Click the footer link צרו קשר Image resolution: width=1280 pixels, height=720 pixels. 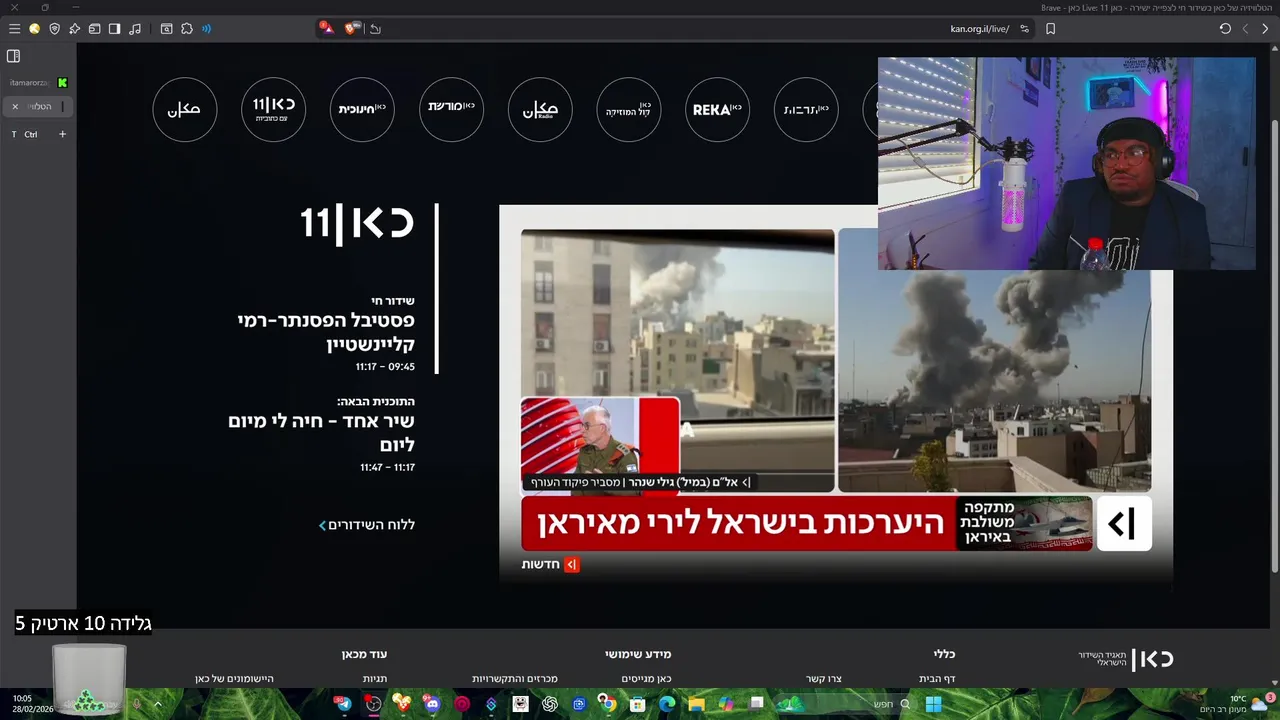tap(824, 679)
